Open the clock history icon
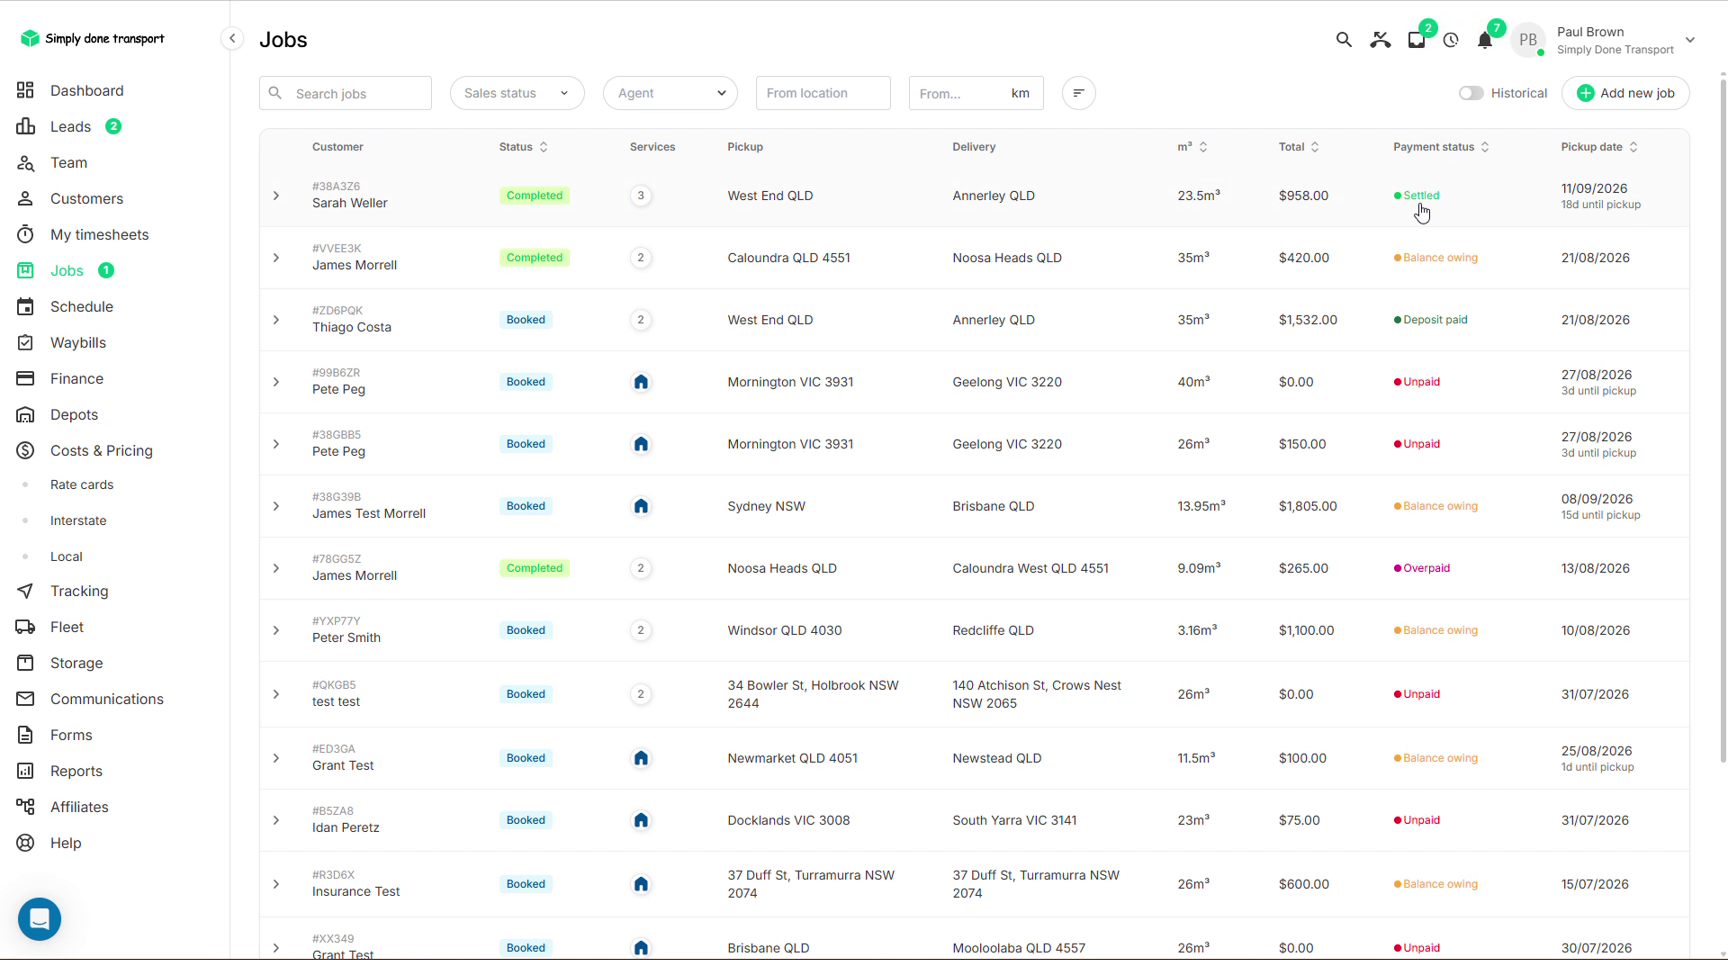 coord(1451,41)
